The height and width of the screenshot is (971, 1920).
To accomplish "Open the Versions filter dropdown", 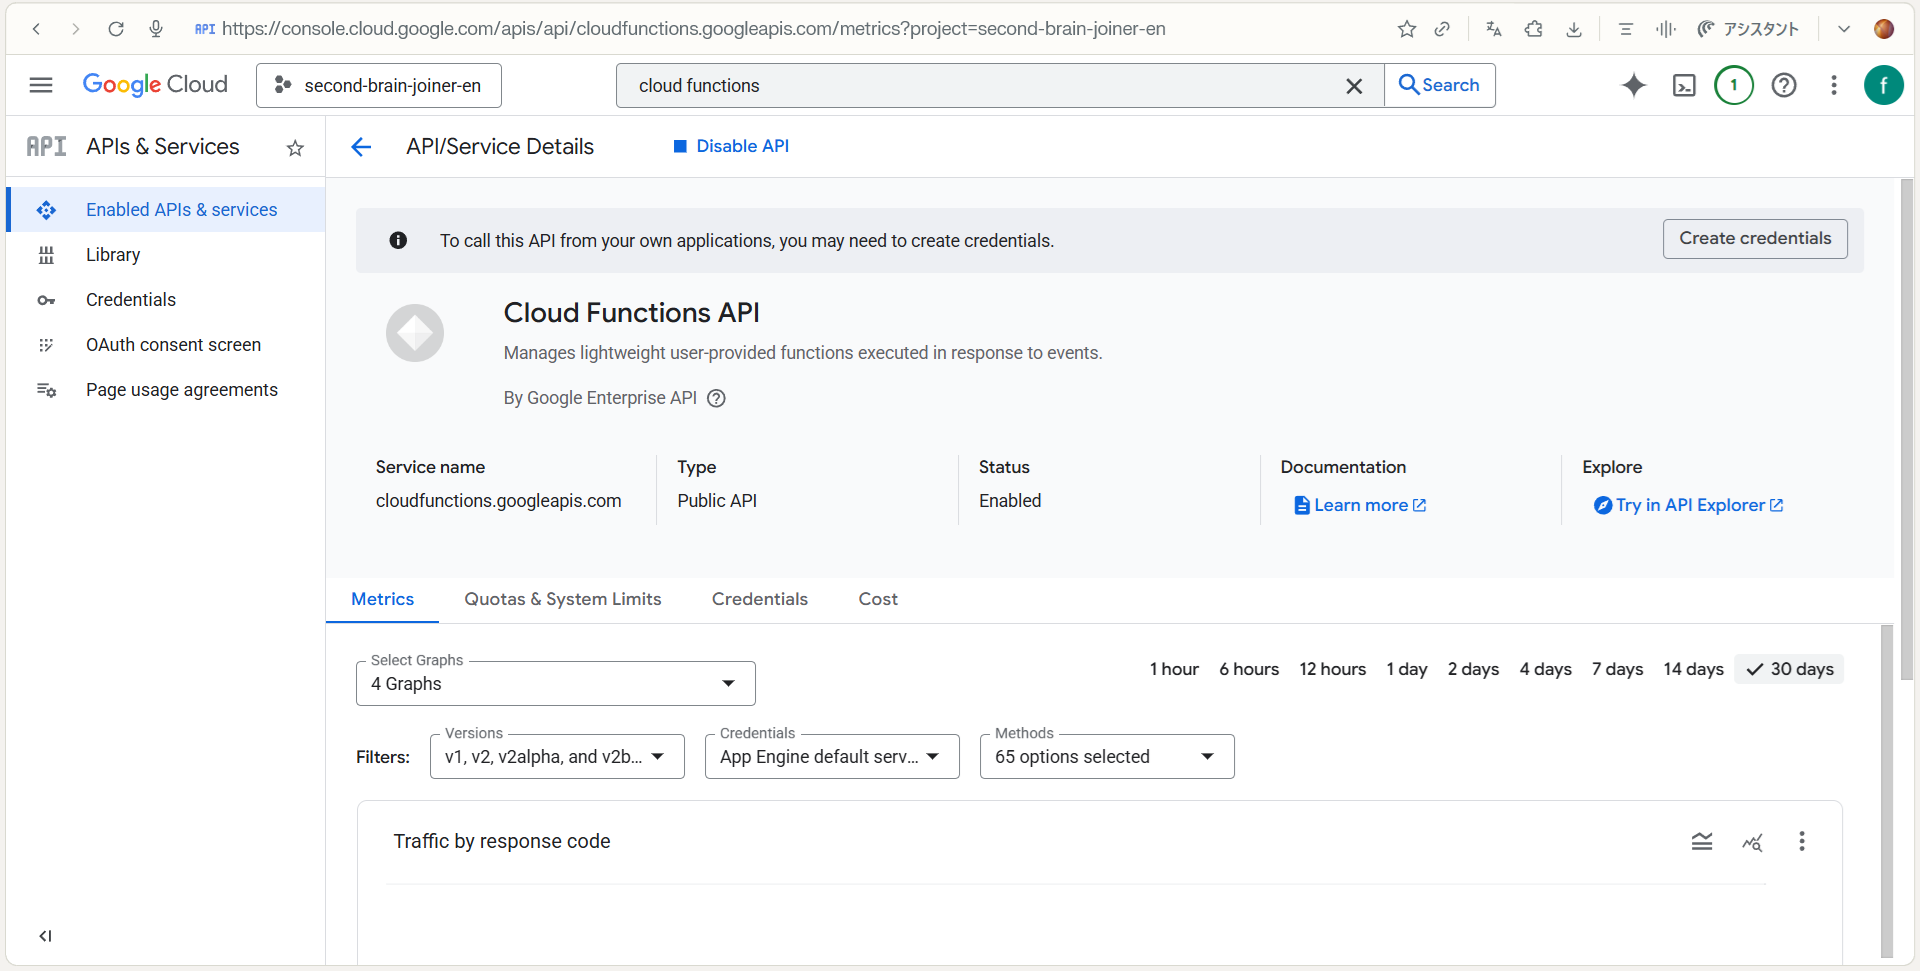I will (x=556, y=757).
